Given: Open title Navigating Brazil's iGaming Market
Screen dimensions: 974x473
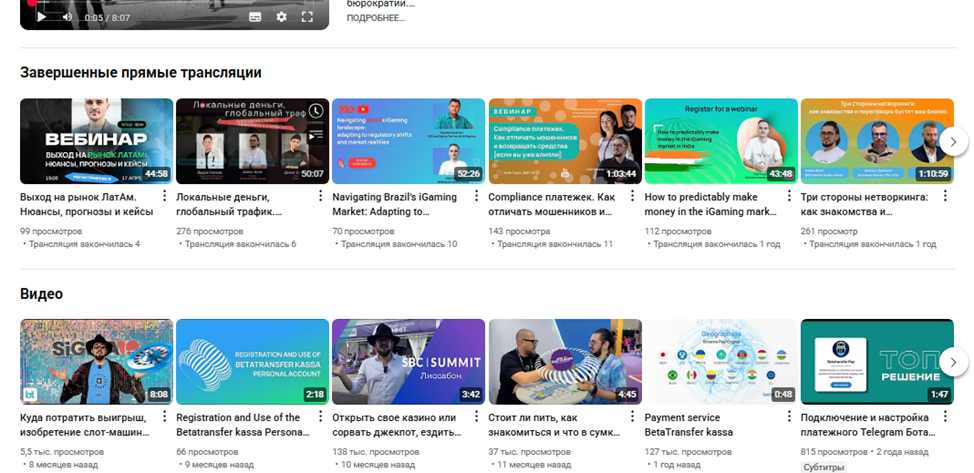Looking at the screenshot, I should [x=394, y=204].
